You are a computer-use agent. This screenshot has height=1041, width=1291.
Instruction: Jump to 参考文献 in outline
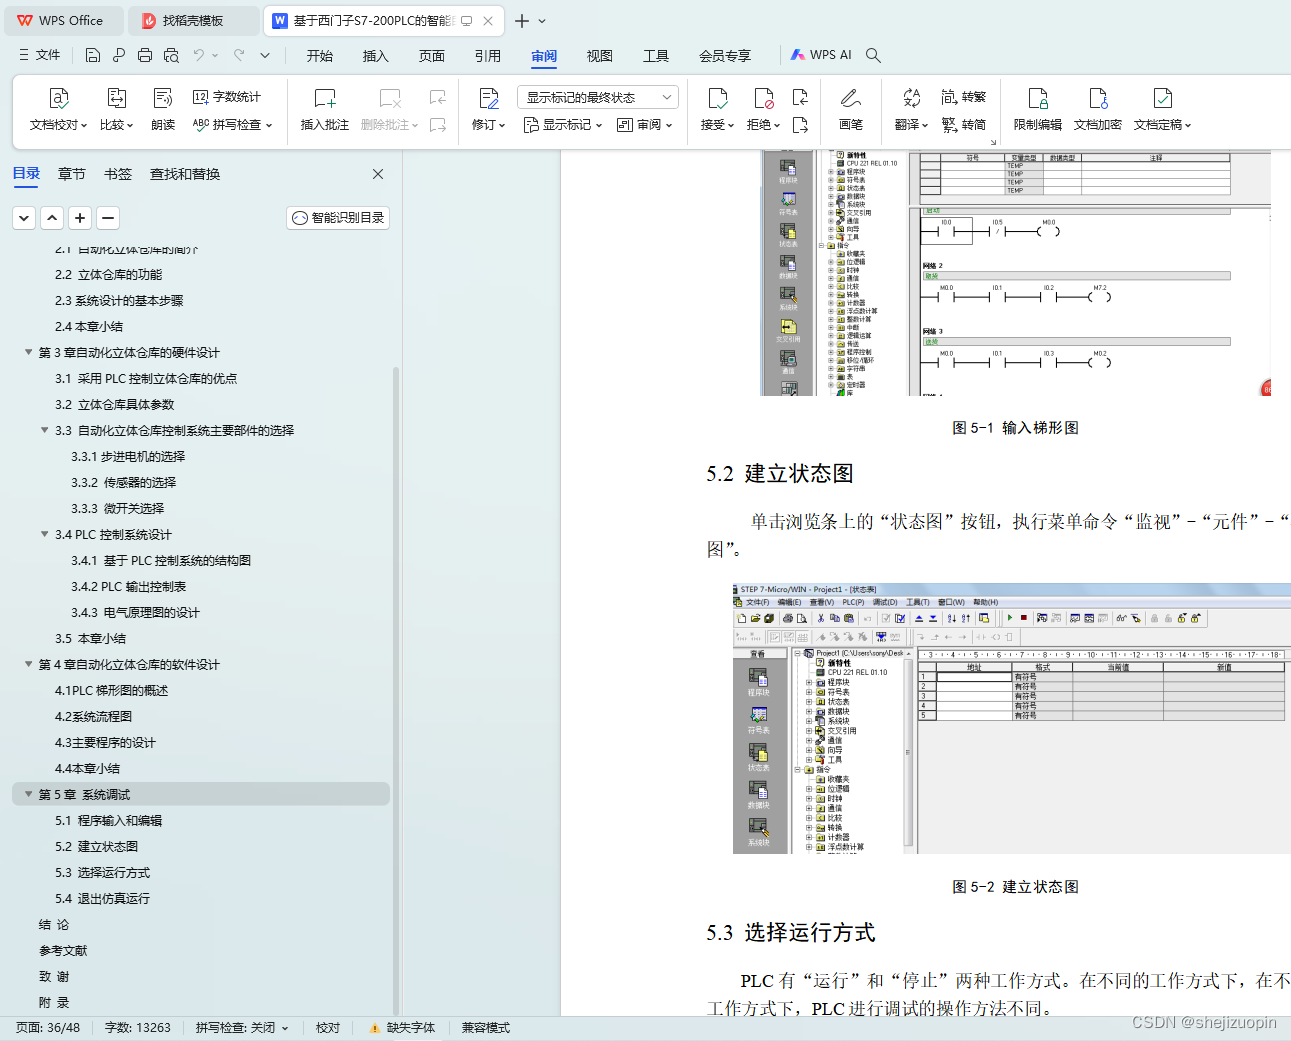(63, 950)
